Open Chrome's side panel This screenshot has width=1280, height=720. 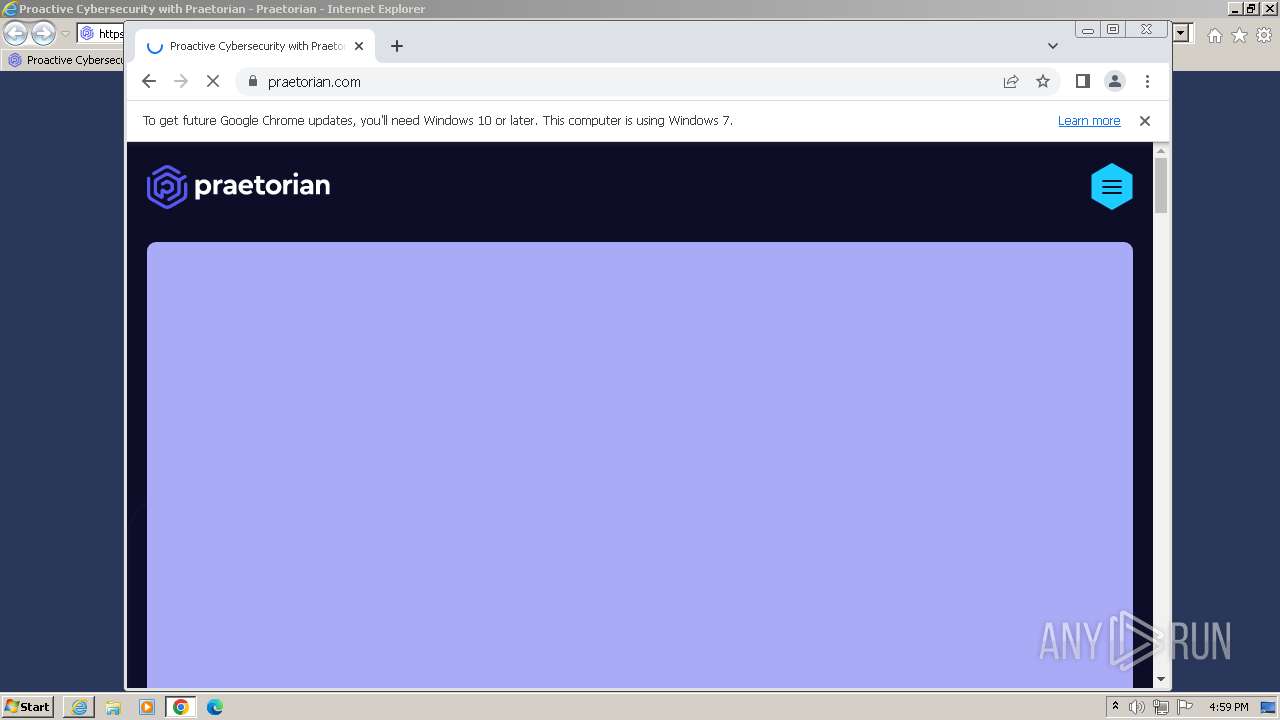point(1082,82)
